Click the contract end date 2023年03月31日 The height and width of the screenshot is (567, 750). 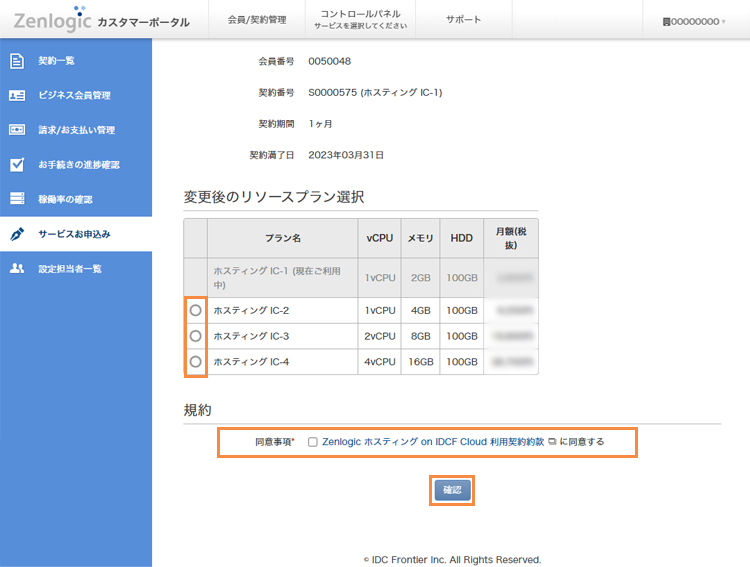[346, 155]
